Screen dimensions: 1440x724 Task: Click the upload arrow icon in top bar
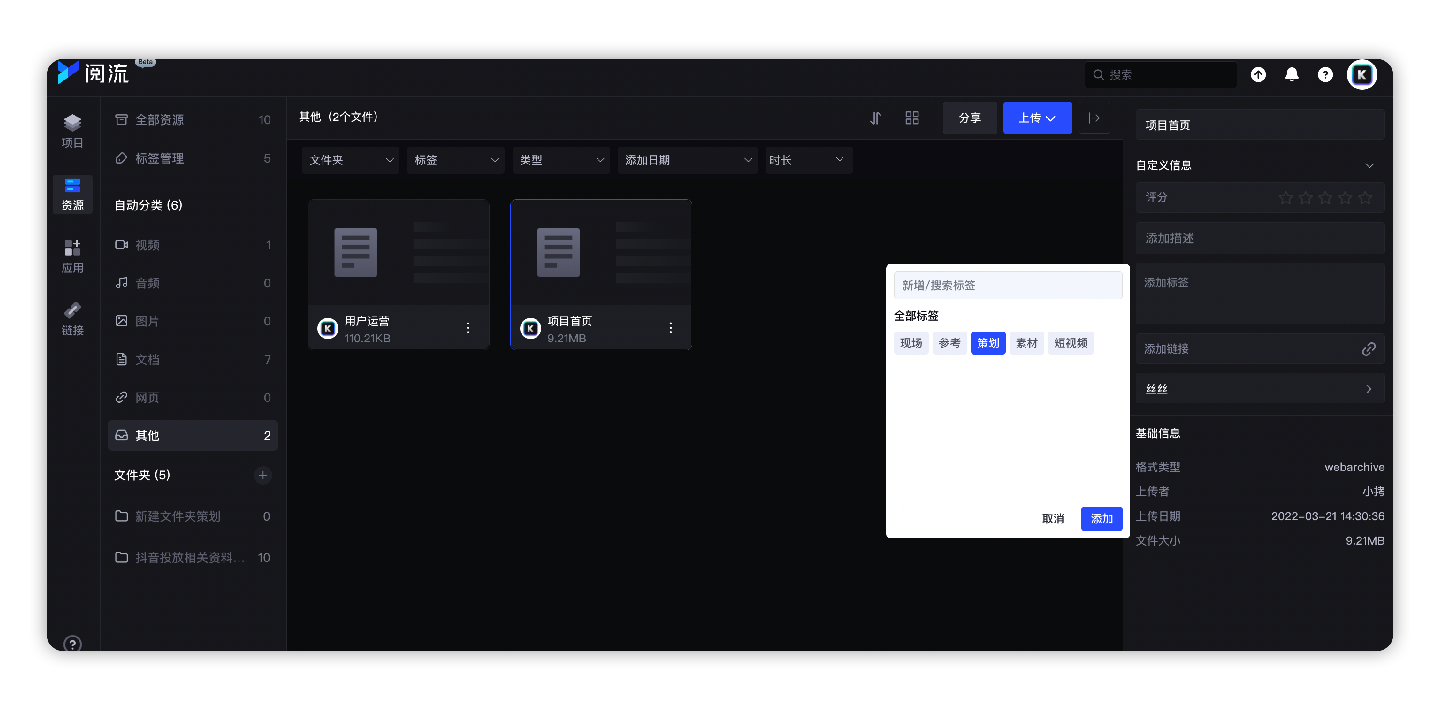1258,74
